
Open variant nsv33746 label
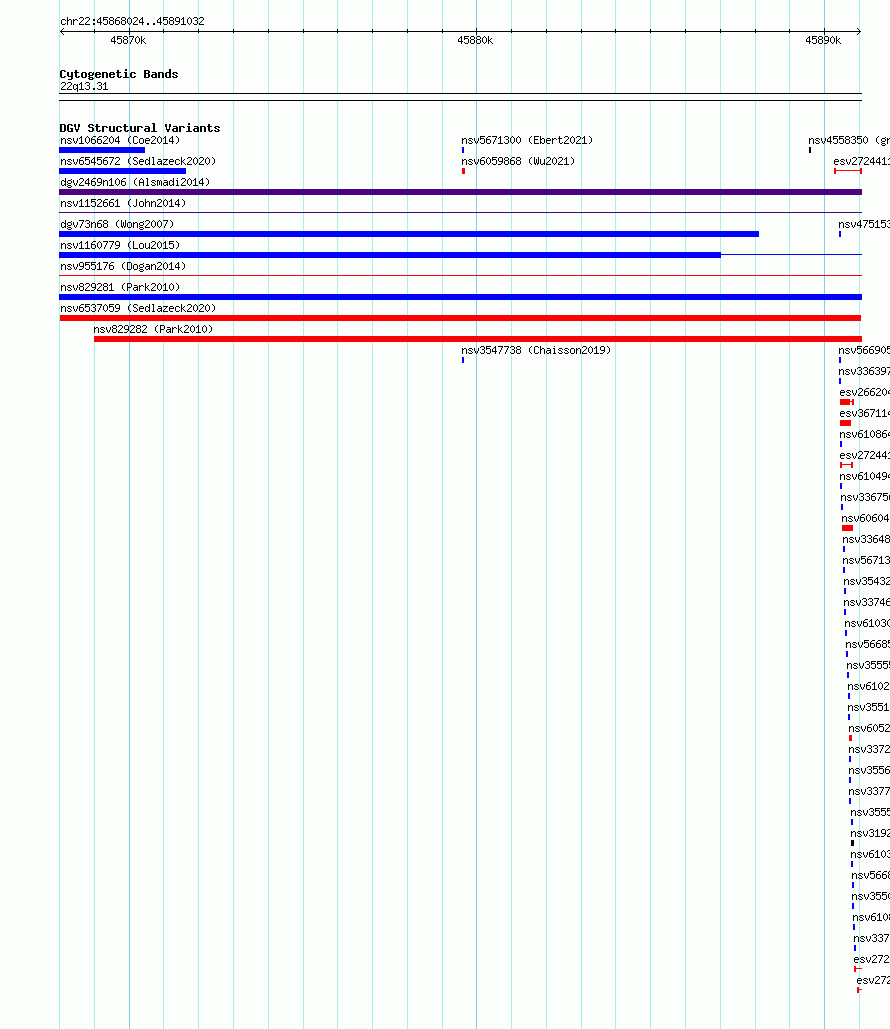pyautogui.click(x=866, y=602)
